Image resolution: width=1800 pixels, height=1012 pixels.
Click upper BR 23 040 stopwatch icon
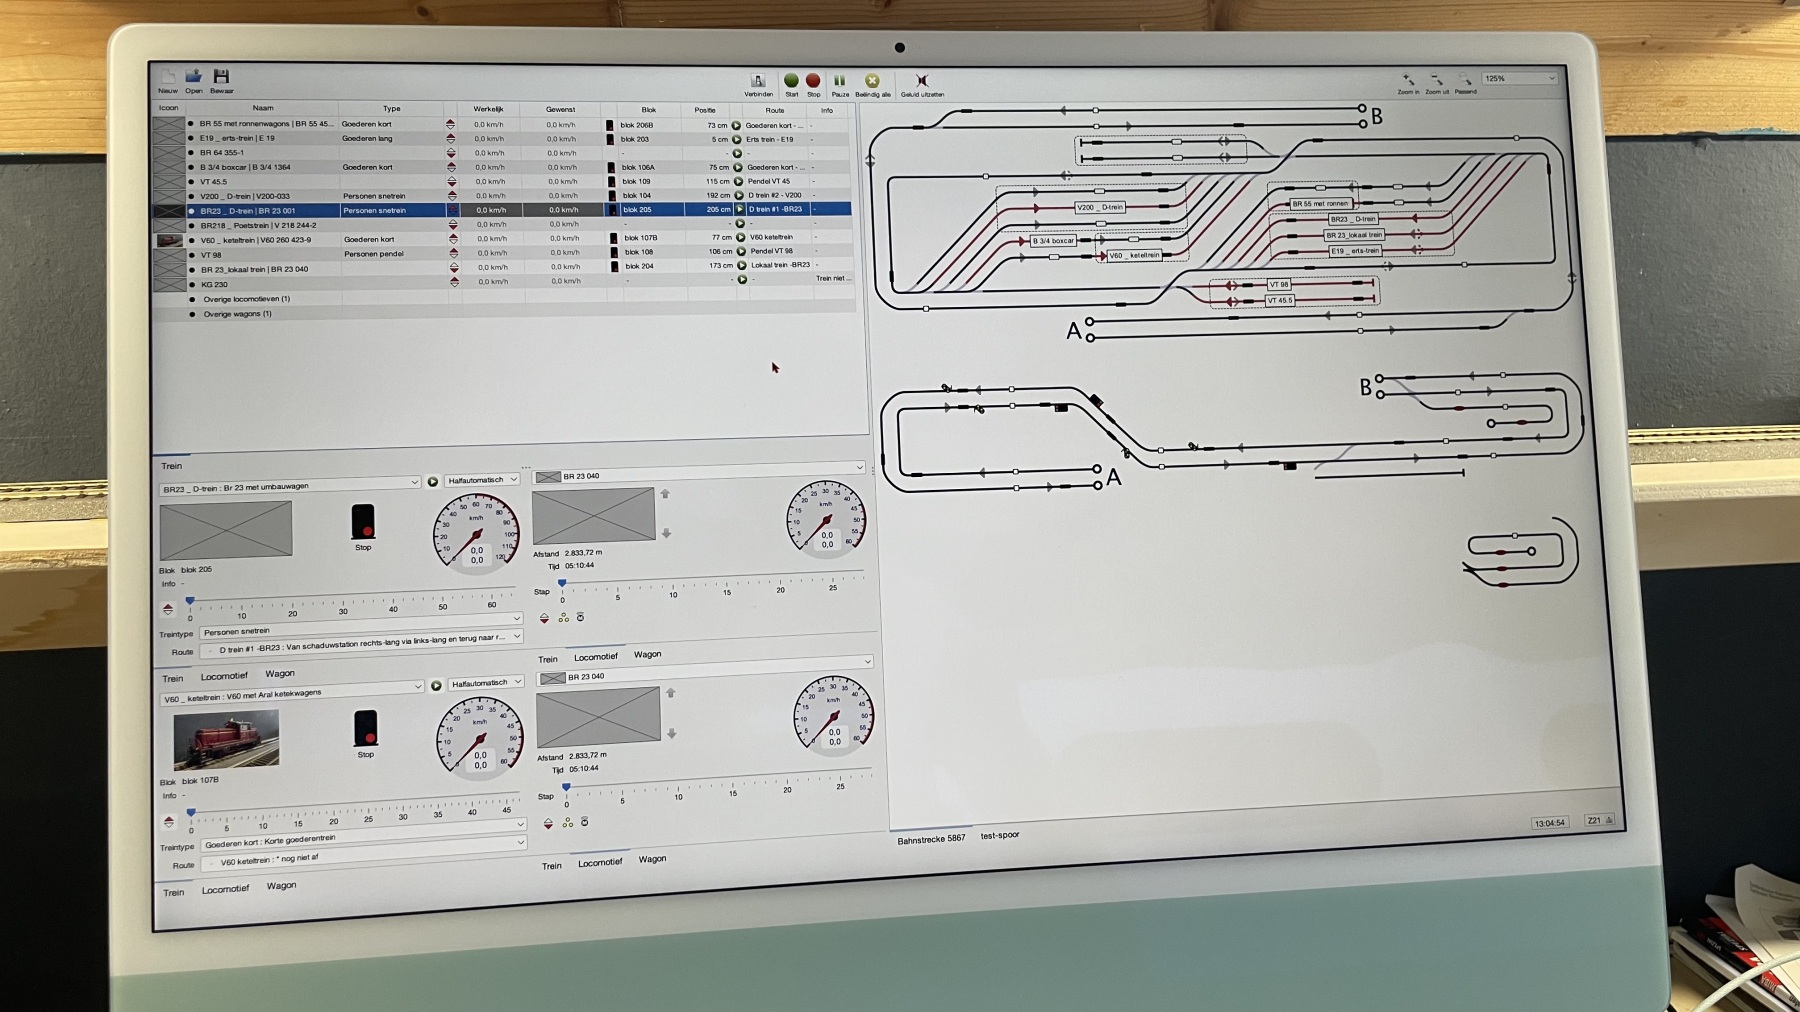click(580, 618)
